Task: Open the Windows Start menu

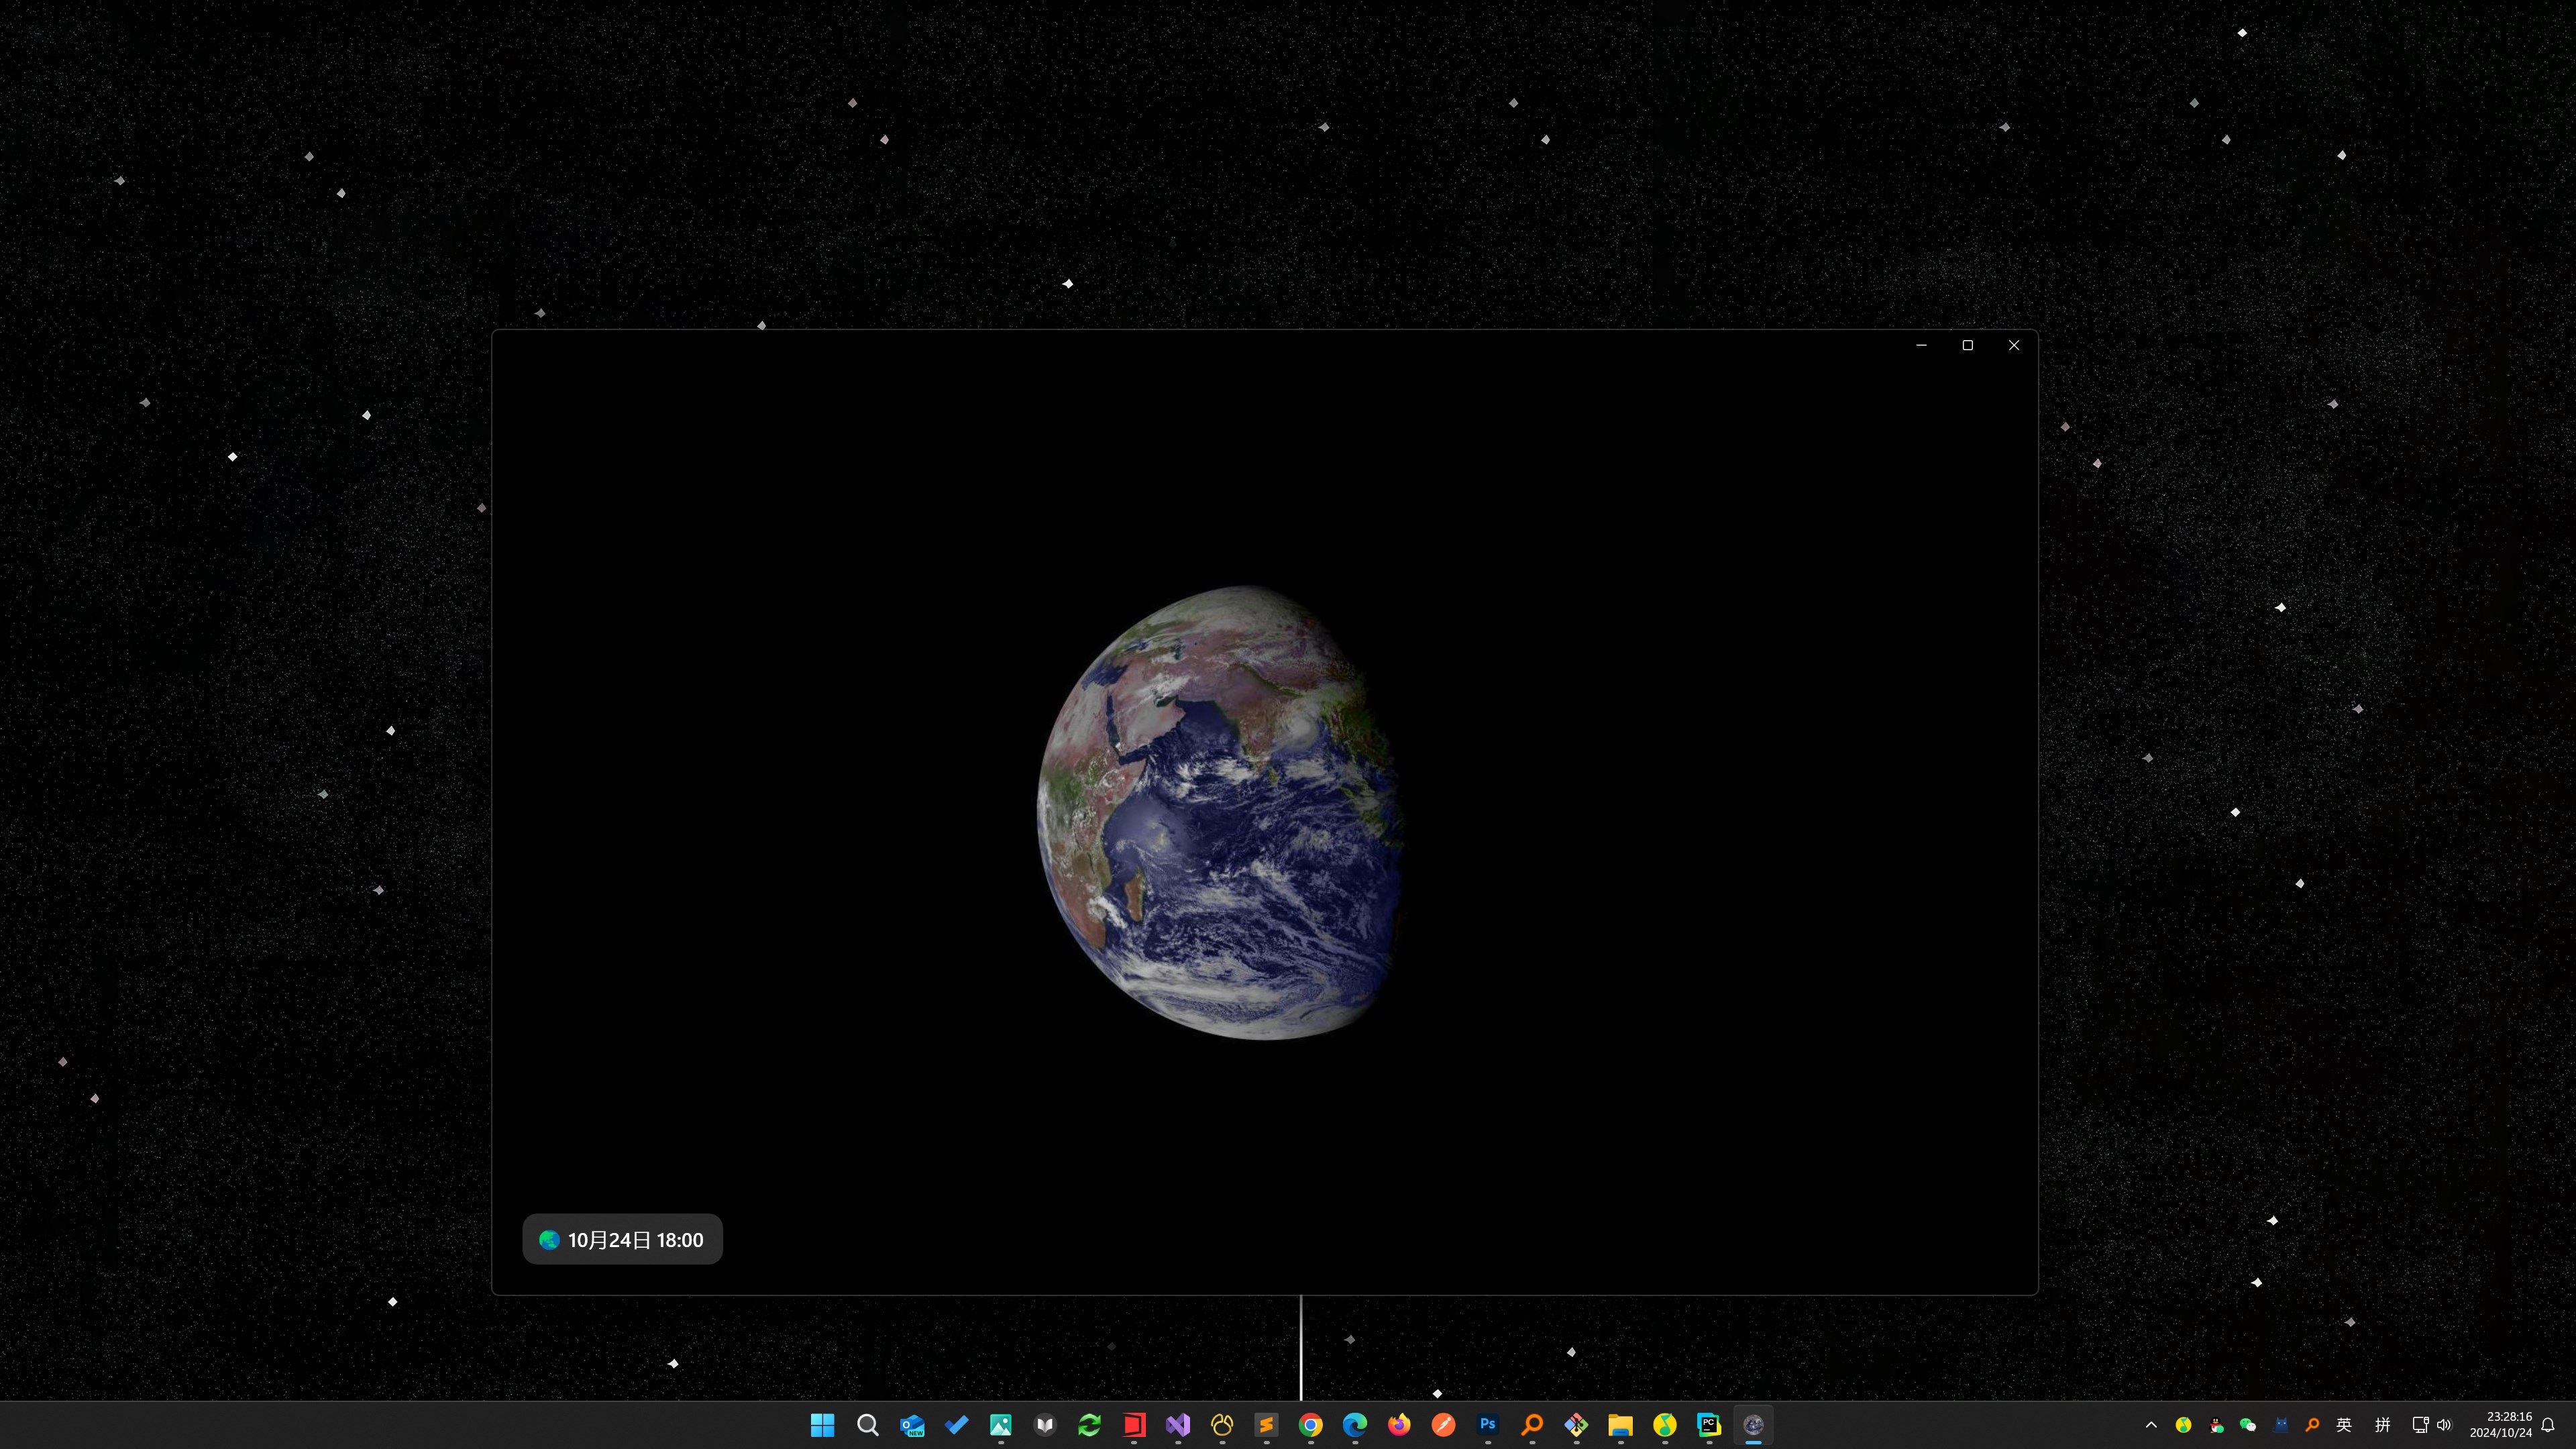Action: [x=822, y=1425]
